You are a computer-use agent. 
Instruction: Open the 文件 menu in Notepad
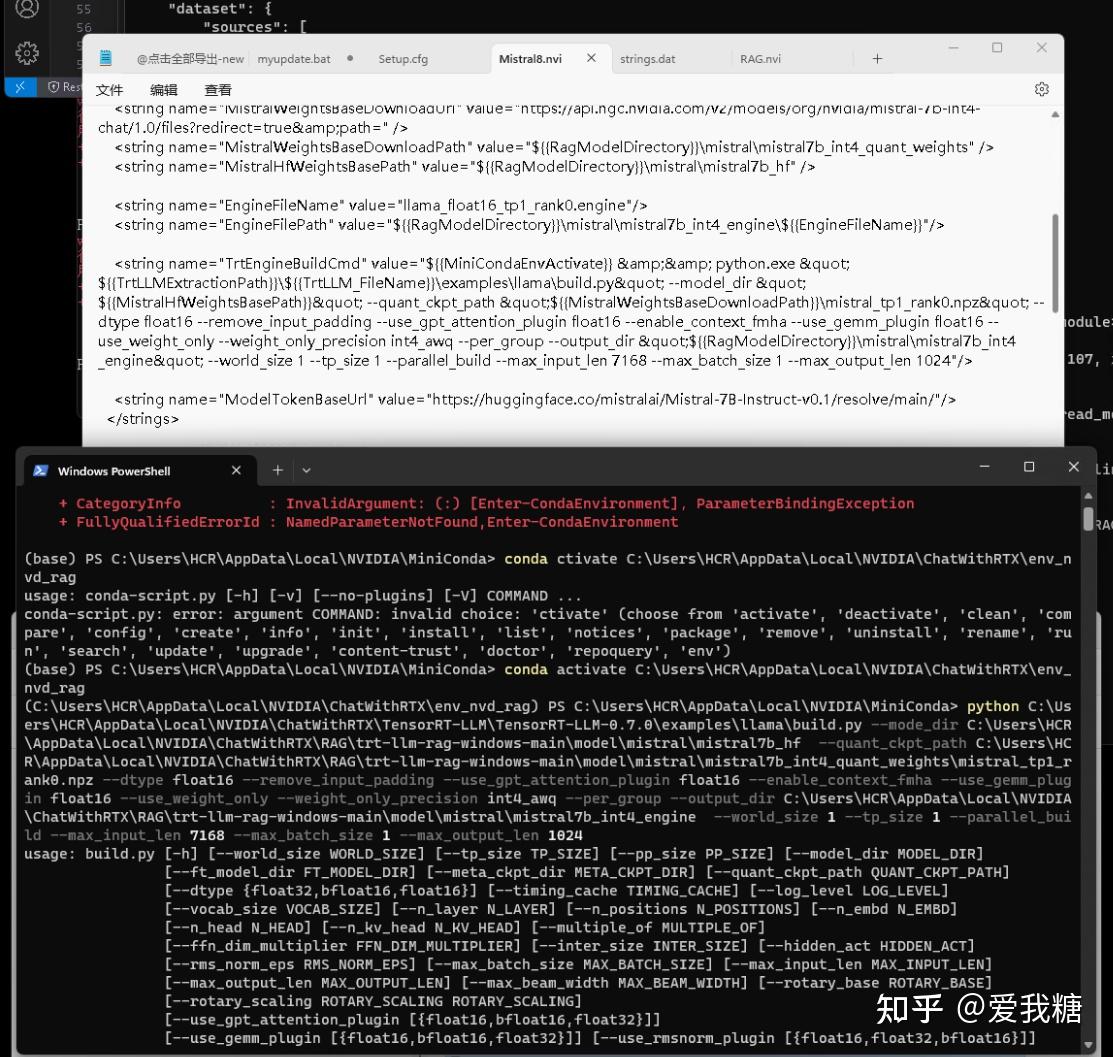[x=109, y=90]
